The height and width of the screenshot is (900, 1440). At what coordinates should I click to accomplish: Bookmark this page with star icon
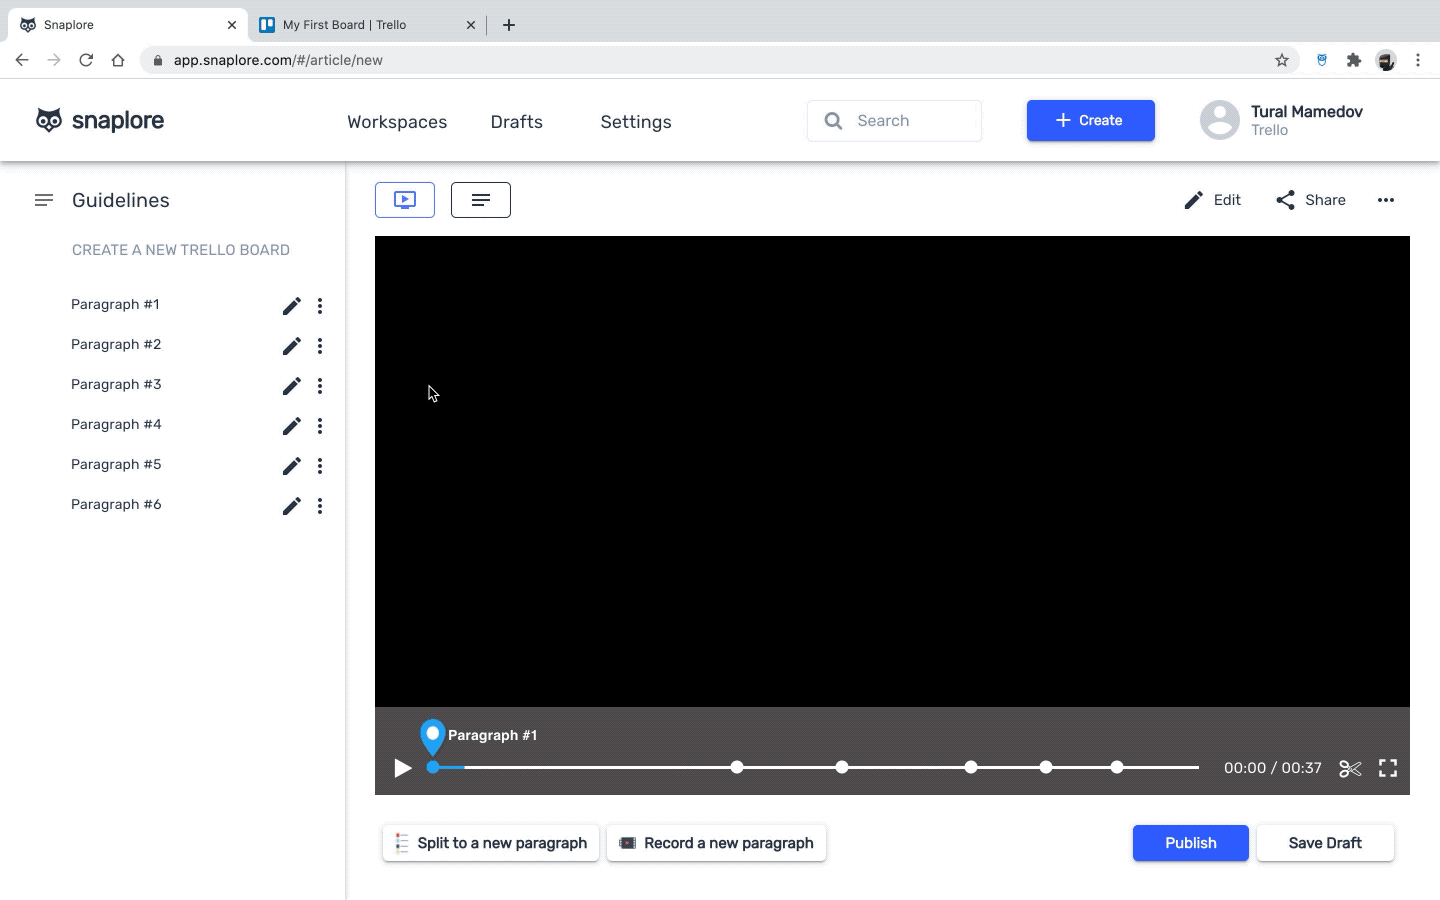[1282, 60]
